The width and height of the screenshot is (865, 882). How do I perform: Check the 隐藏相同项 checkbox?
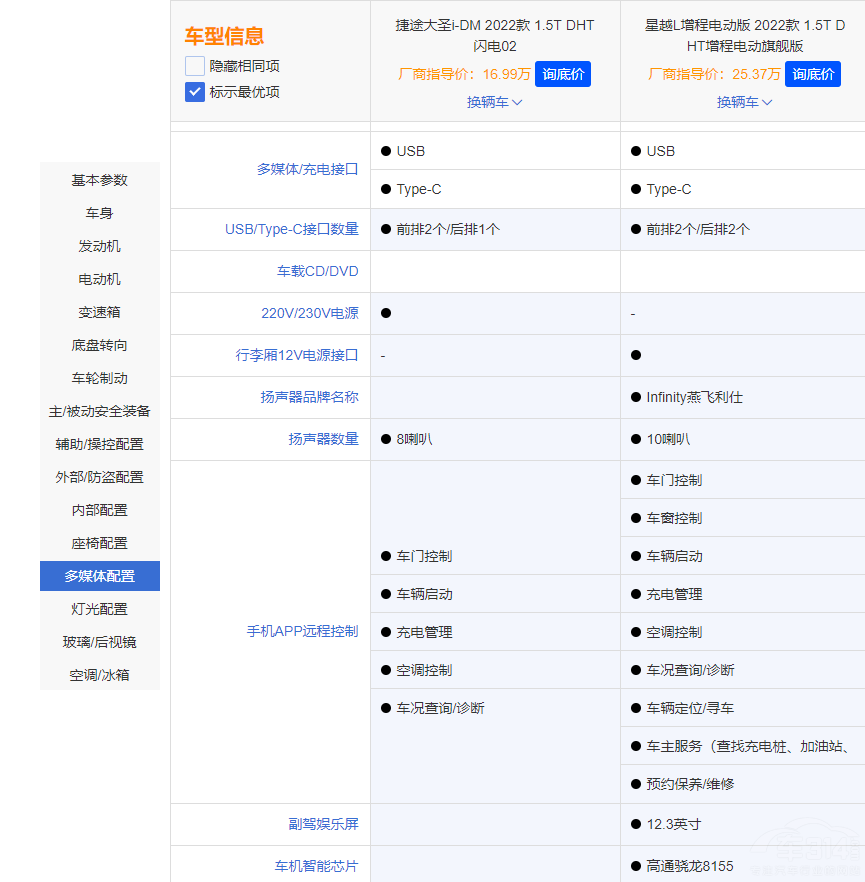coord(195,66)
